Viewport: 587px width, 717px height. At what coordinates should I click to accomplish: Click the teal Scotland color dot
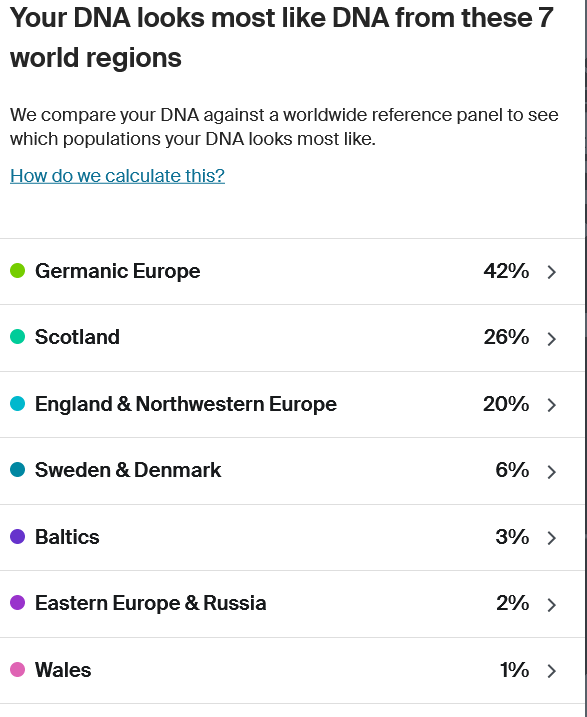(17, 337)
